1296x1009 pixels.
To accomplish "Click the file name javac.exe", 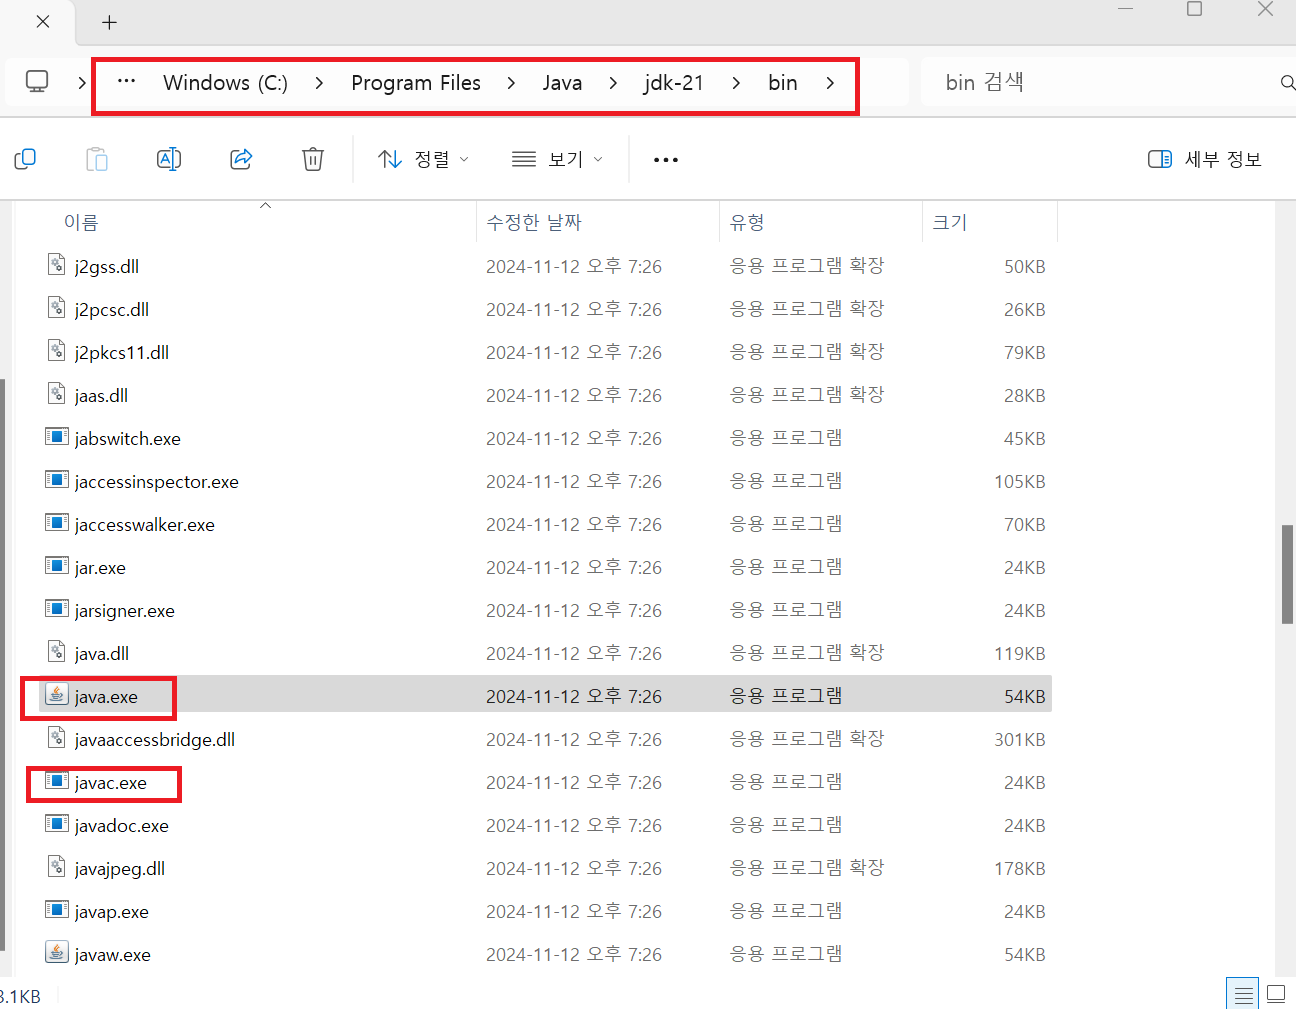I will coord(111,783).
